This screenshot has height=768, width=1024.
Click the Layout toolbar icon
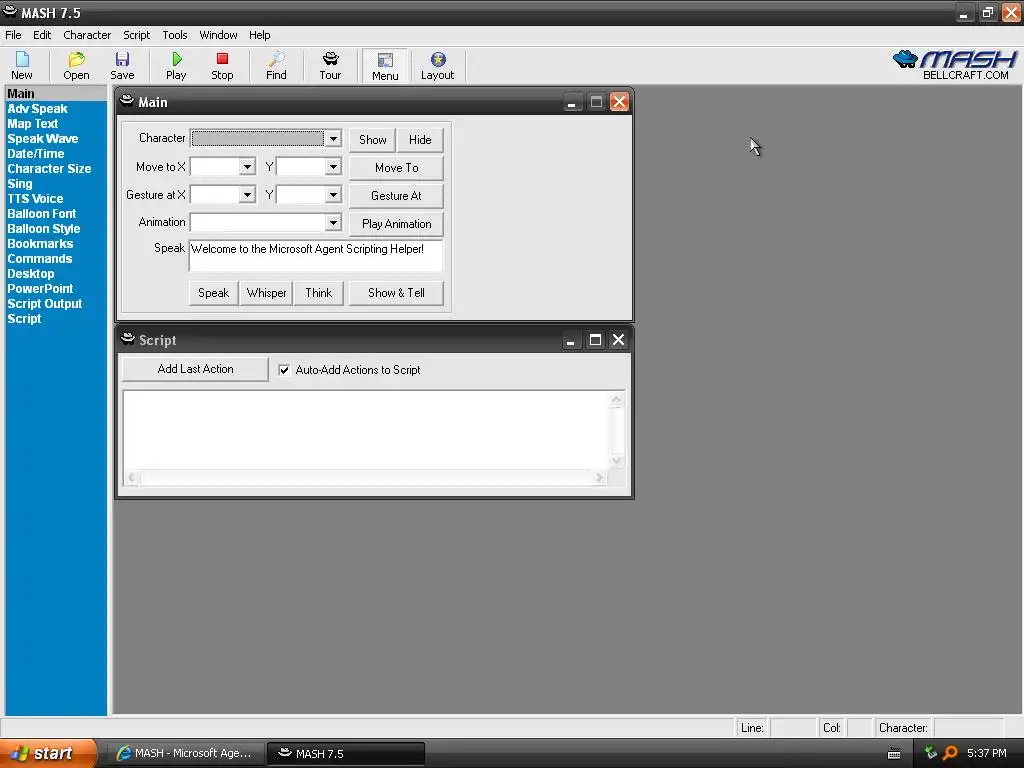click(438, 65)
